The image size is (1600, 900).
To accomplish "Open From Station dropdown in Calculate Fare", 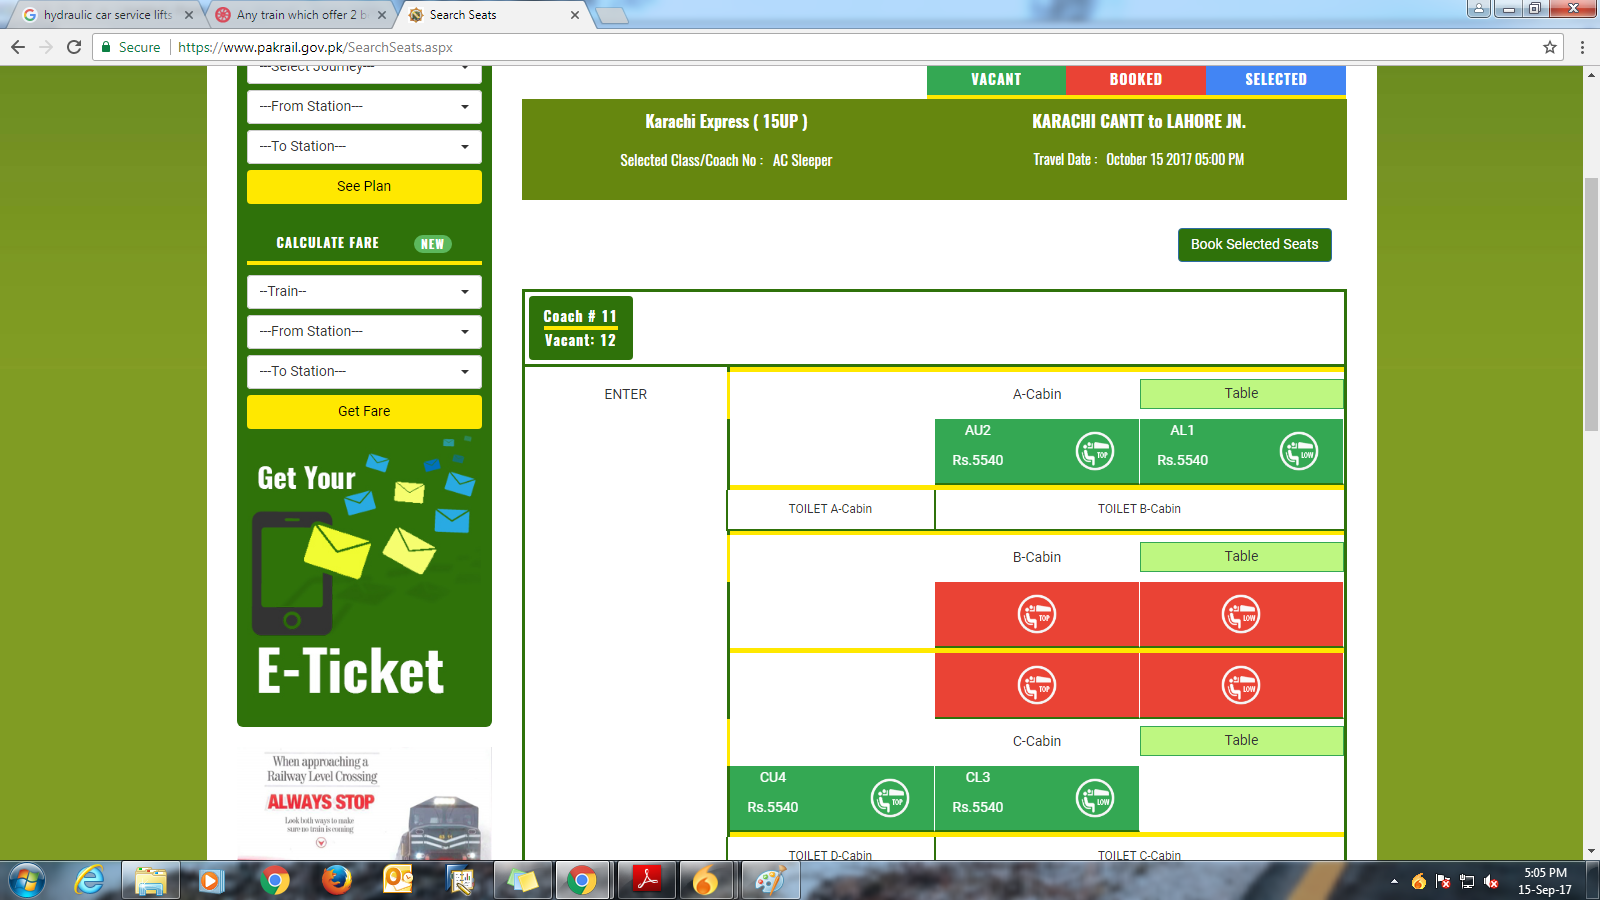I will 364,332.
